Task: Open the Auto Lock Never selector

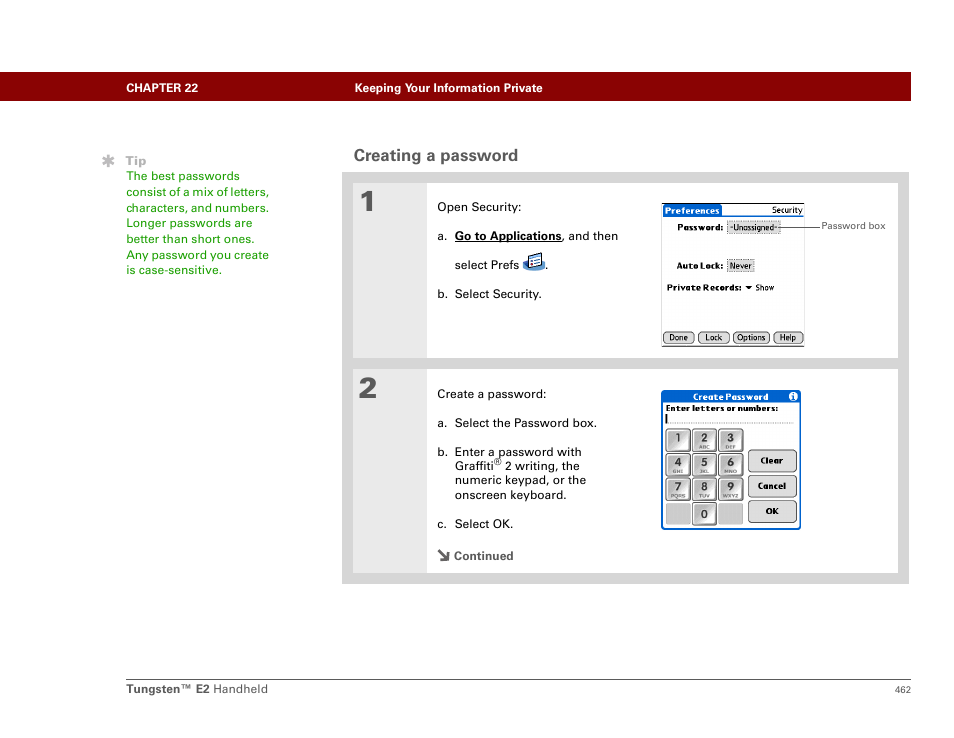Action: (x=740, y=266)
